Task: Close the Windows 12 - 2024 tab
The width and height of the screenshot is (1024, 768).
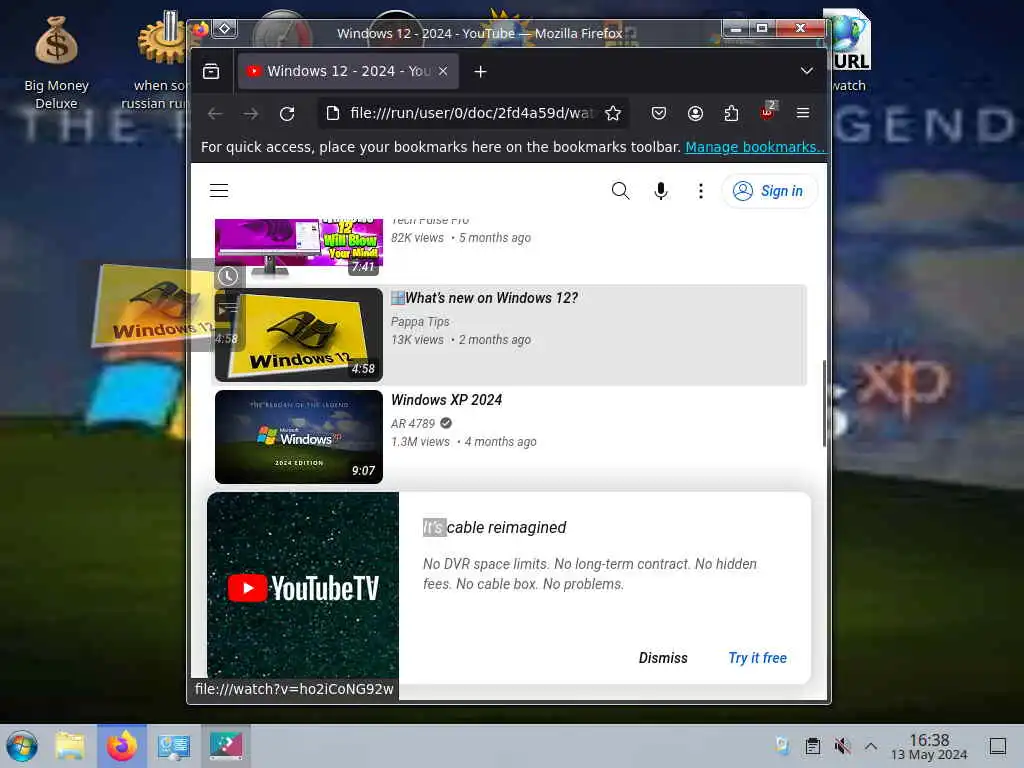Action: point(443,71)
